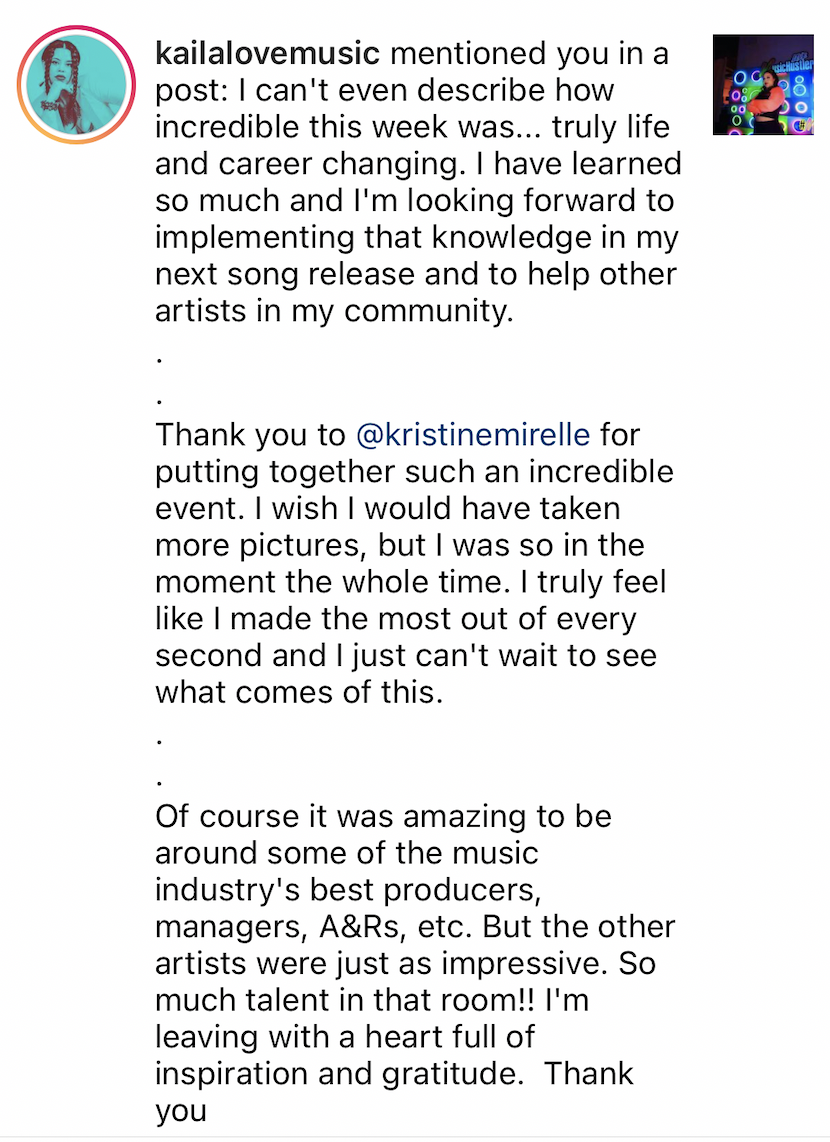Click the final word "you" of the caption
This screenshot has width=830, height=1142.
(x=181, y=1110)
